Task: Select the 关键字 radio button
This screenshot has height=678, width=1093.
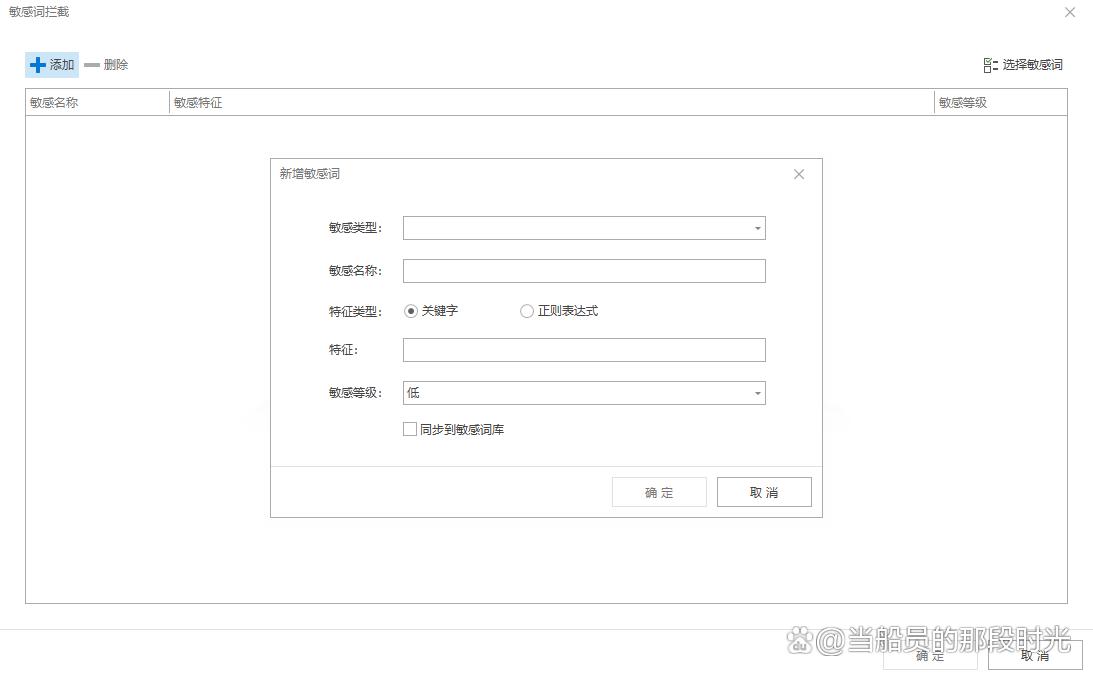Action: (x=411, y=311)
